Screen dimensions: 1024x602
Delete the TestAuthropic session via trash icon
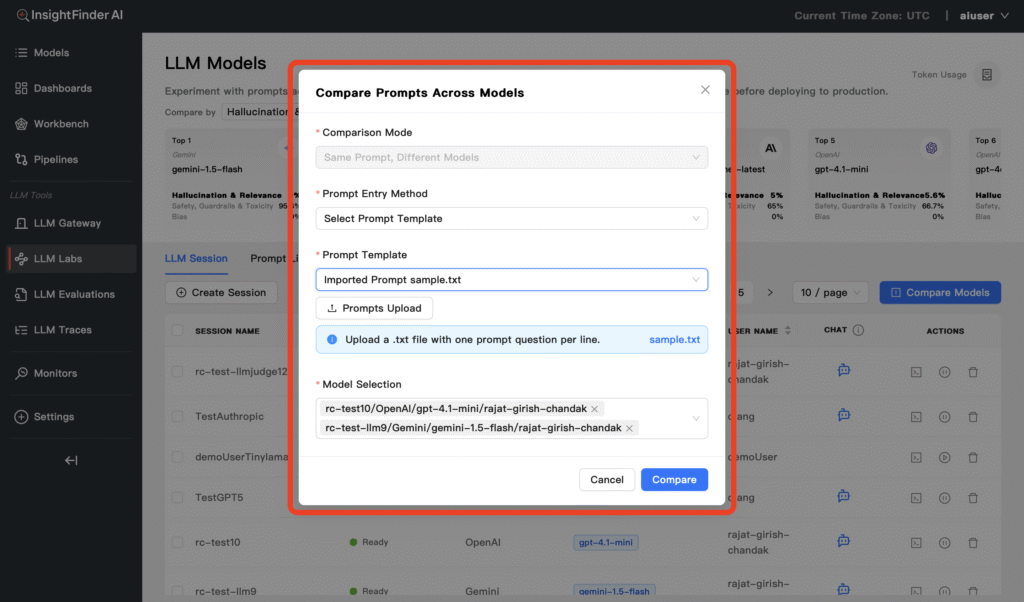pyautogui.click(x=972, y=414)
